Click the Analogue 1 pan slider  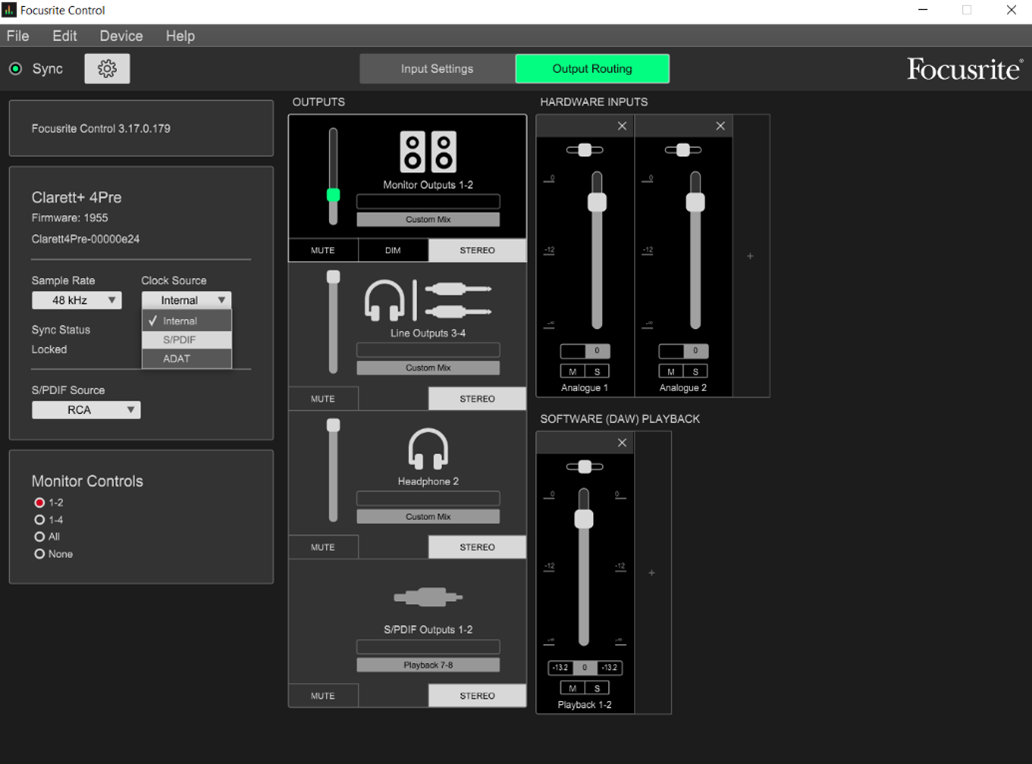[584, 150]
